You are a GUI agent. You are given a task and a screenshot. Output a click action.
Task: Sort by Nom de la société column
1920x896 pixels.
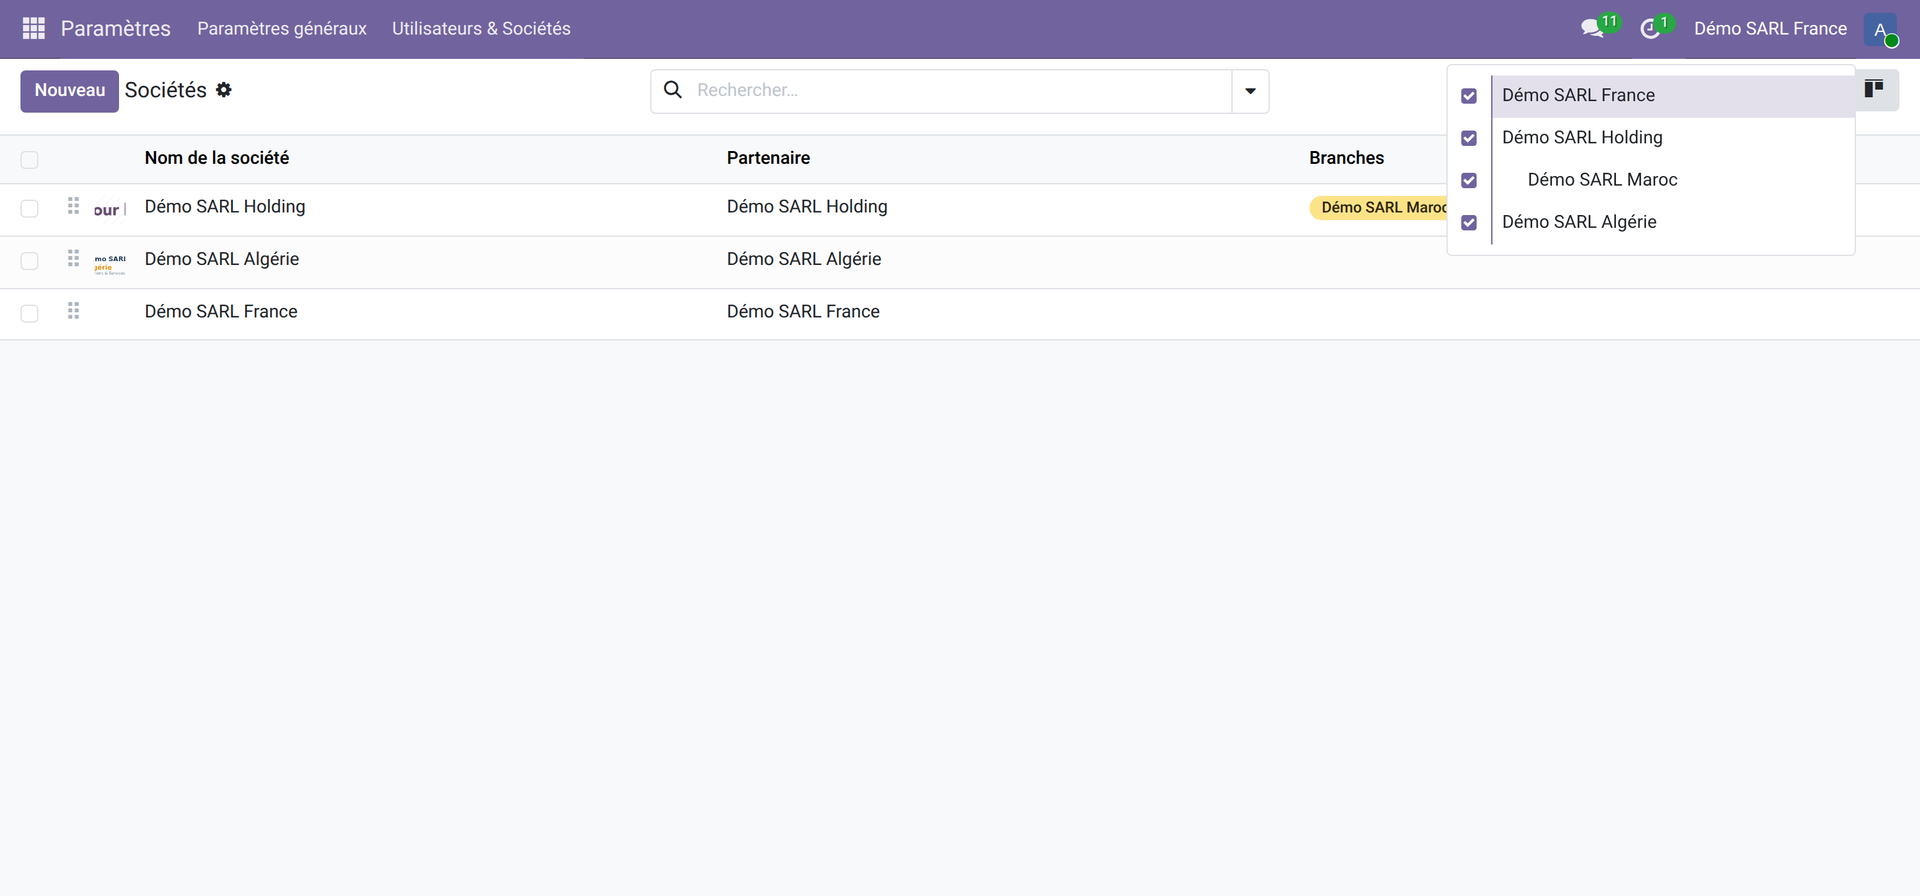[217, 158]
